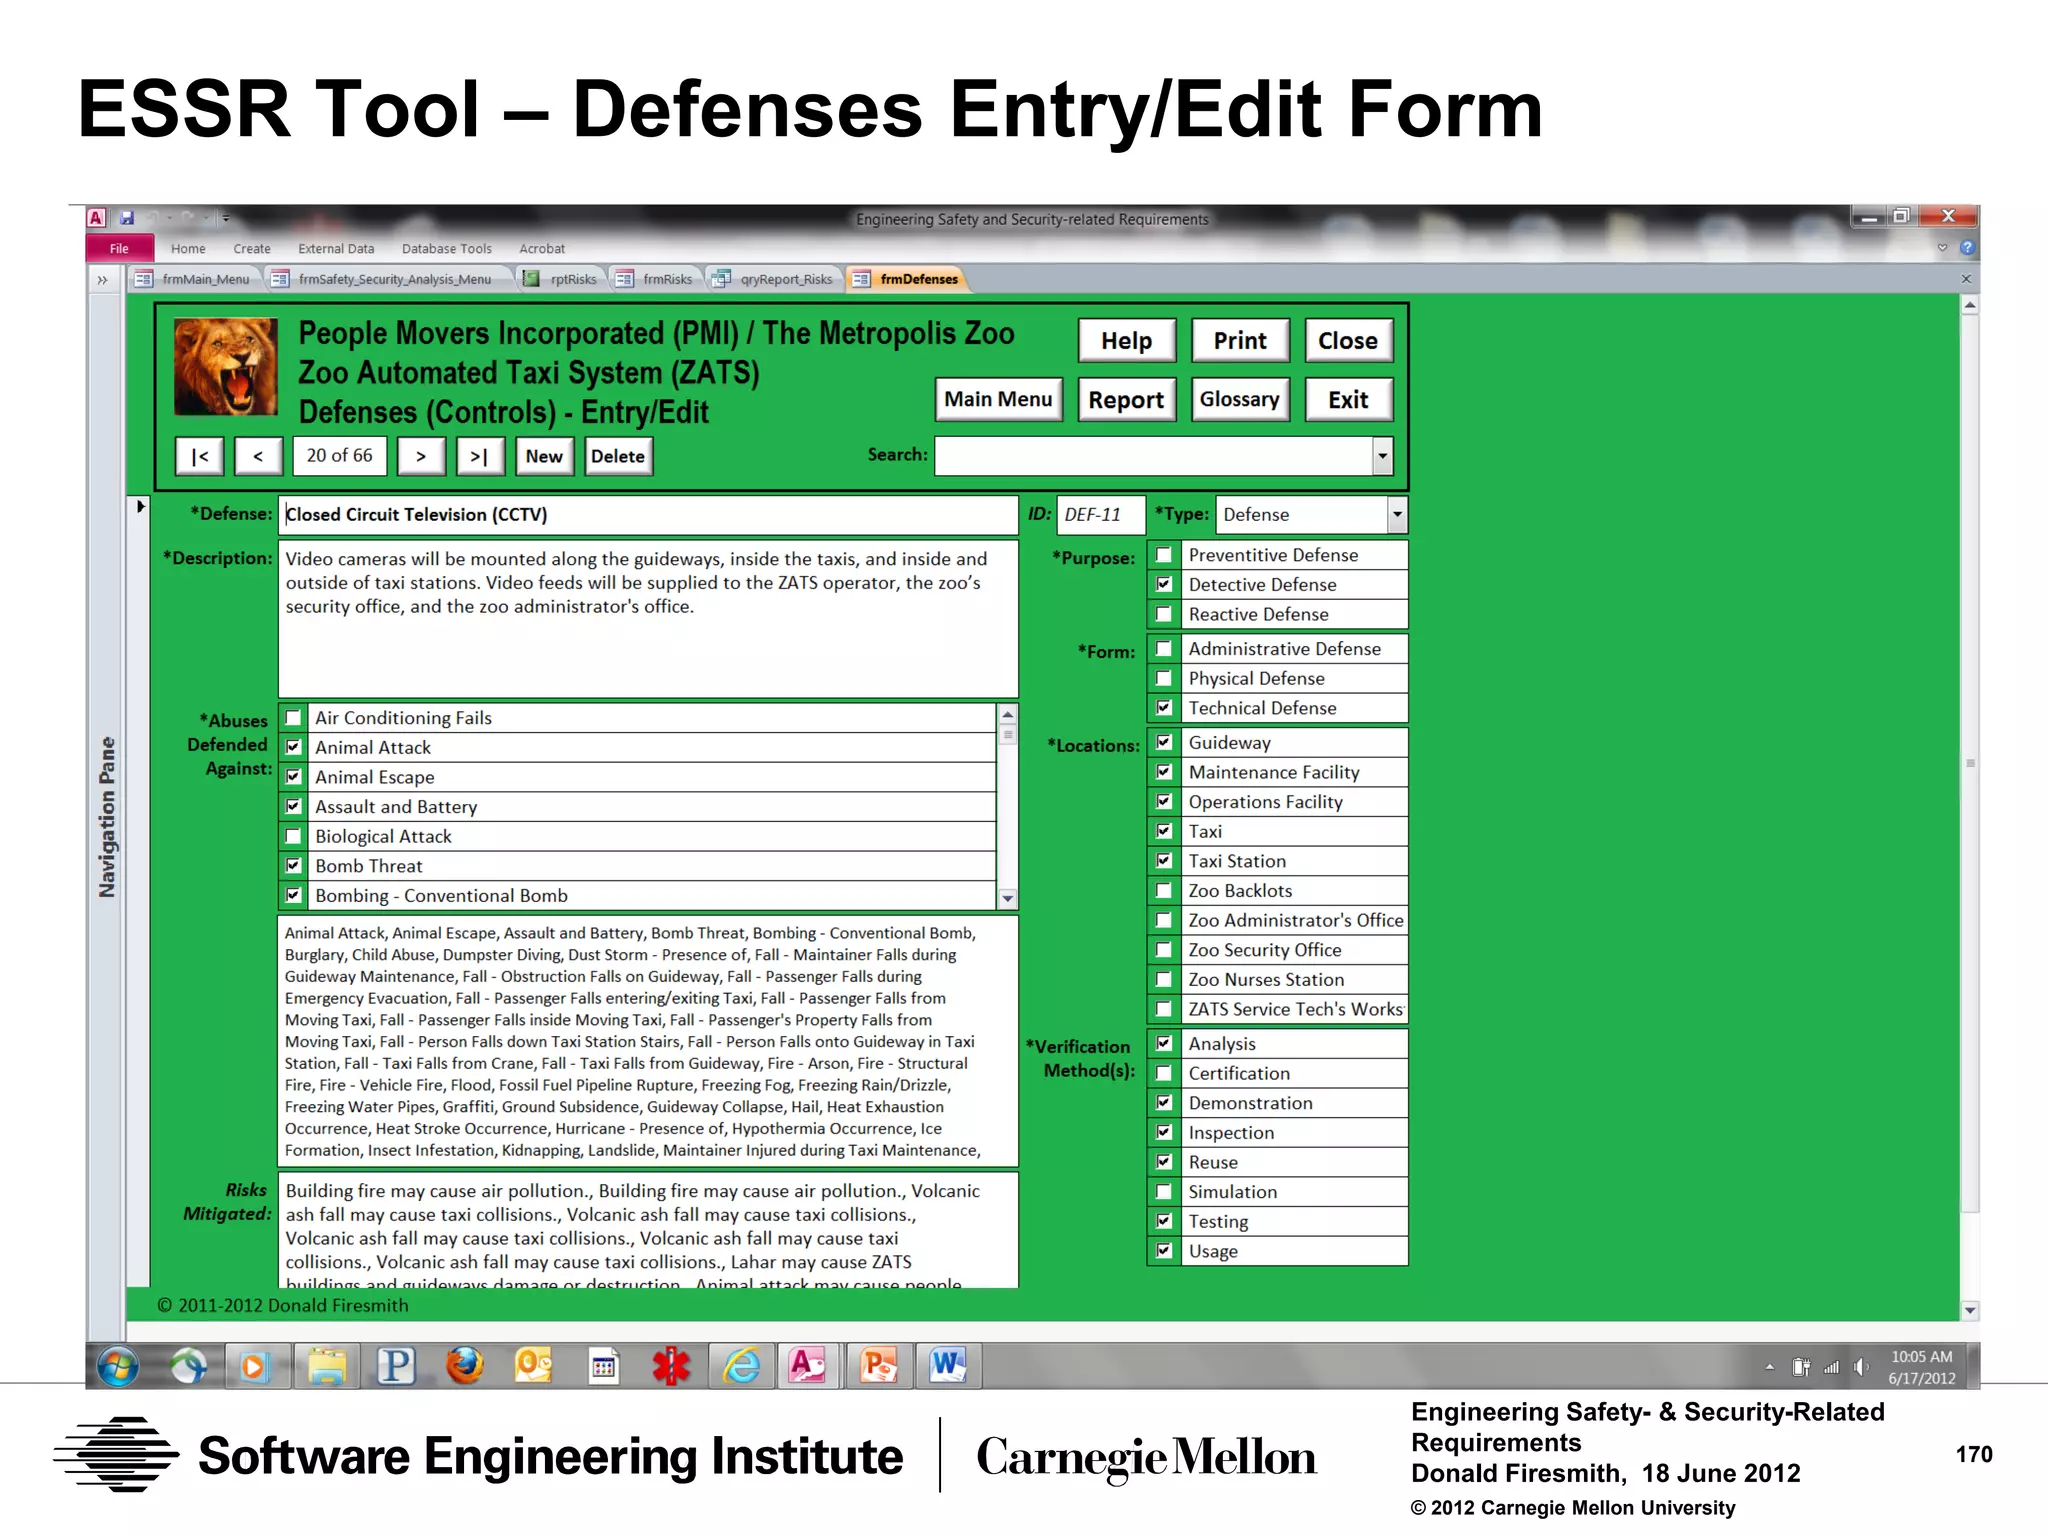Open Outlook from the taskbar
Screen dimensions: 2048x1536
pyautogui.click(x=533, y=1366)
